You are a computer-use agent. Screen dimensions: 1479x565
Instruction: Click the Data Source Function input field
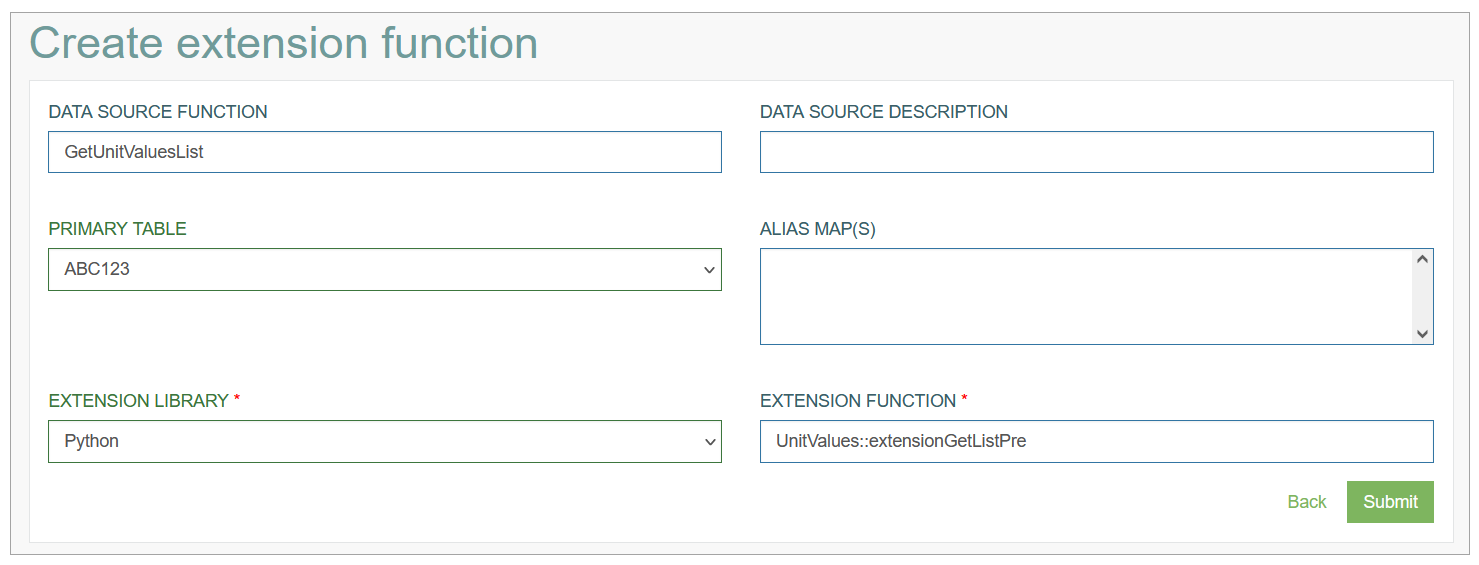(x=384, y=152)
